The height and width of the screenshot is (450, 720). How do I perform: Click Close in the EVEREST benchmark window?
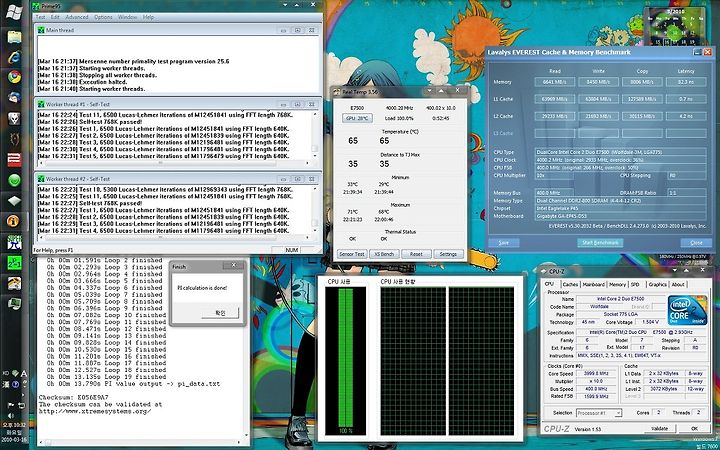point(696,243)
